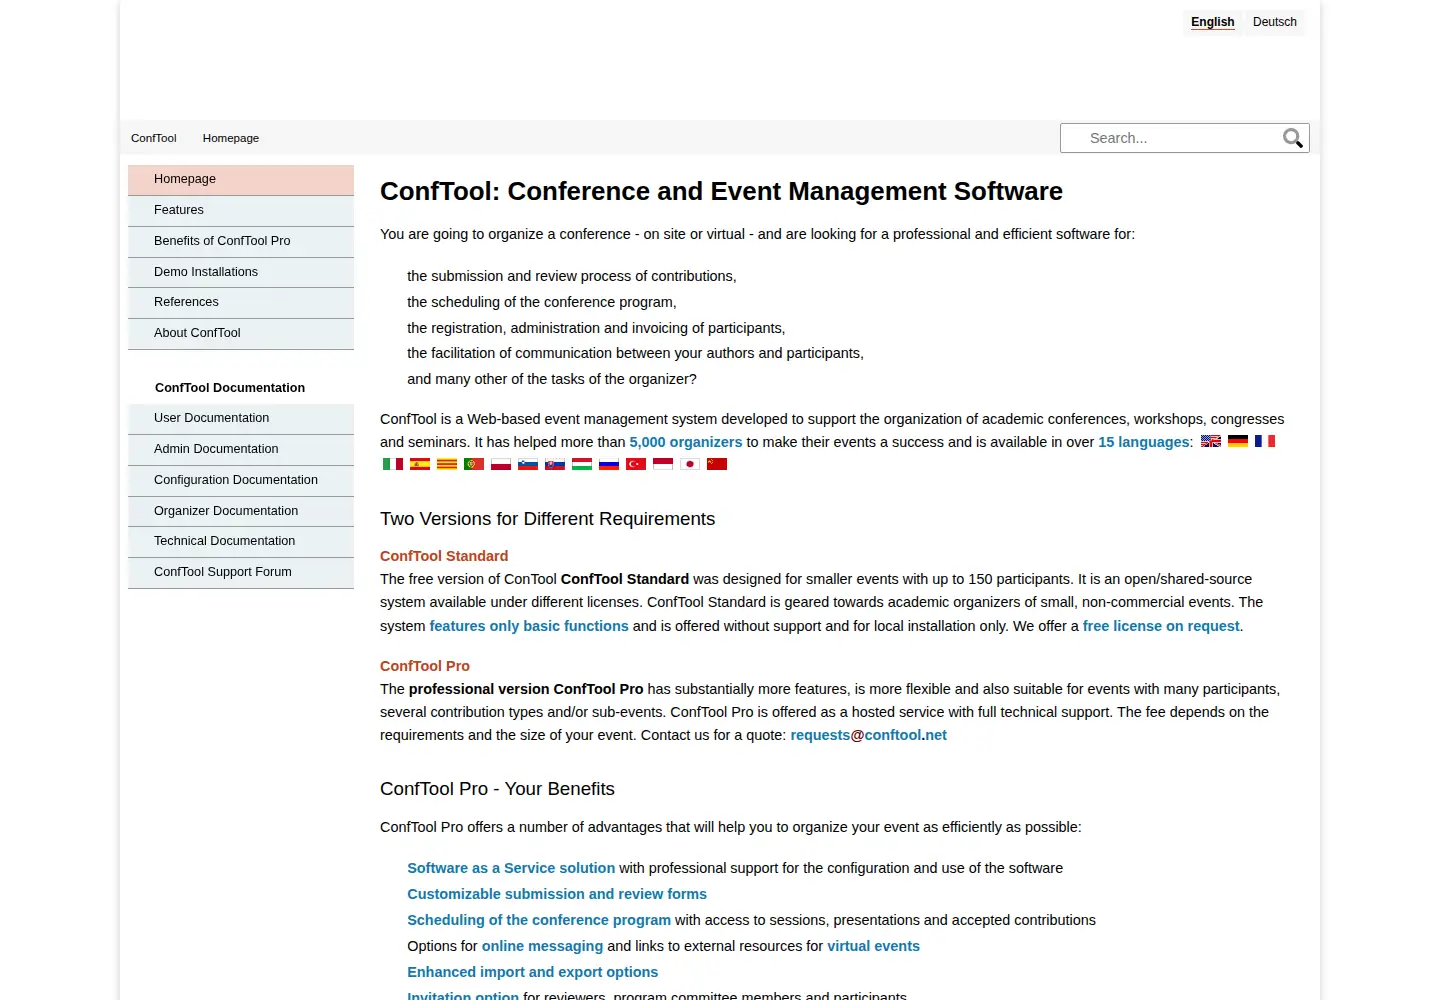Viewport: 1440px width, 1000px height.
Task: Click the Slovenian flag icon
Action: point(528,464)
